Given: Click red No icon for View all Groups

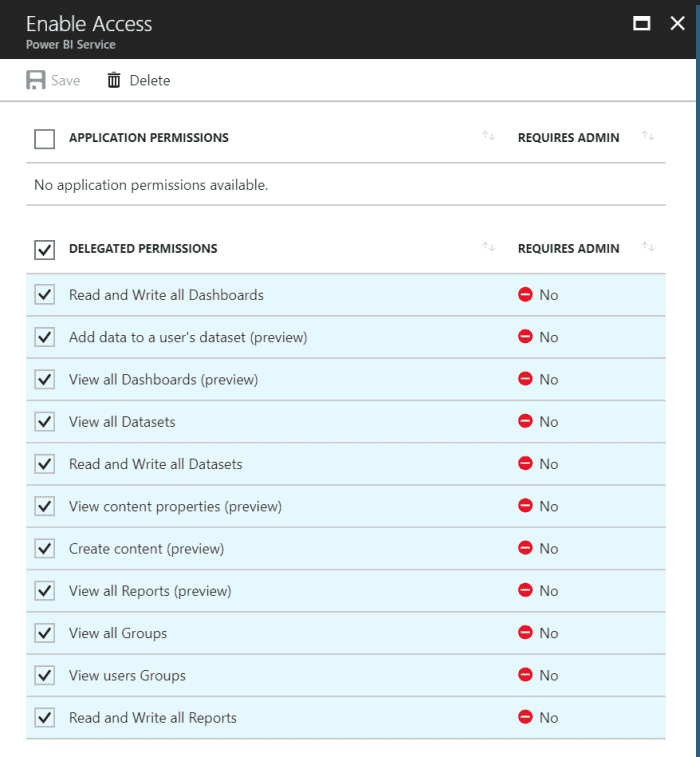Looking at the screenshot, I should [x=525, y=633].
